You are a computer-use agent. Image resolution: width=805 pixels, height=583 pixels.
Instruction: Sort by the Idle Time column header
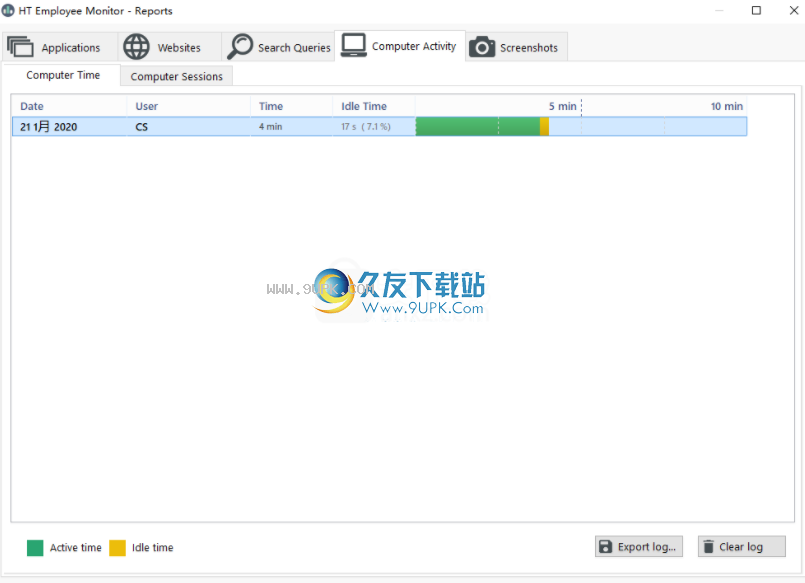coord(374,106)
